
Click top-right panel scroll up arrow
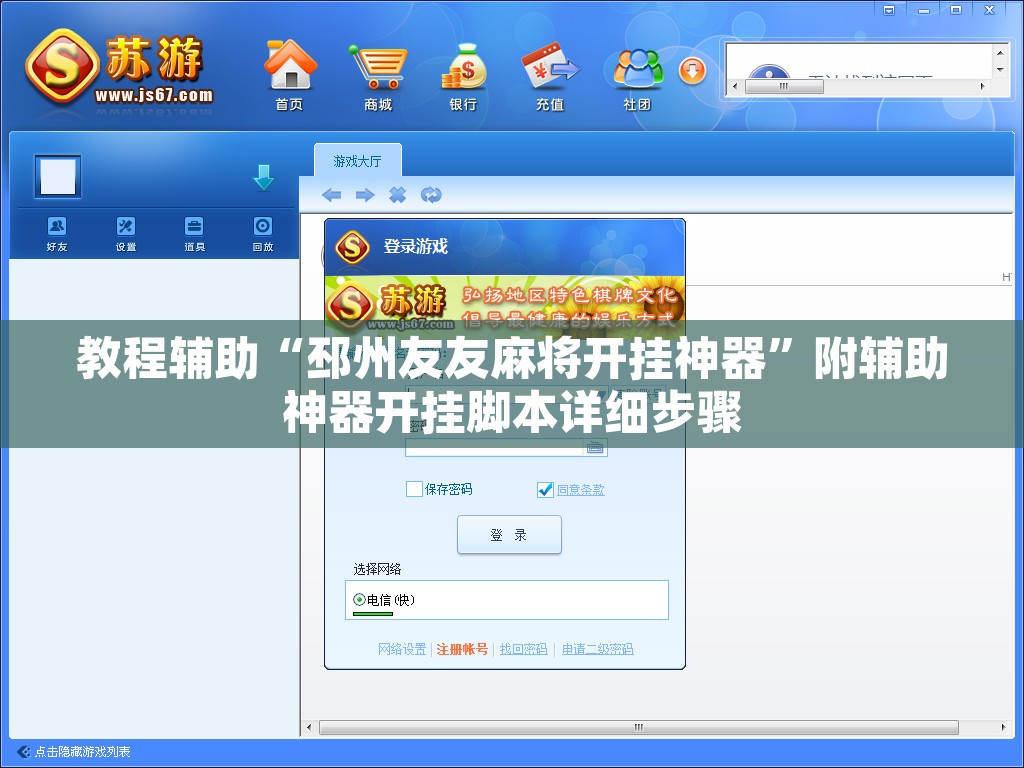[1000, 52]
